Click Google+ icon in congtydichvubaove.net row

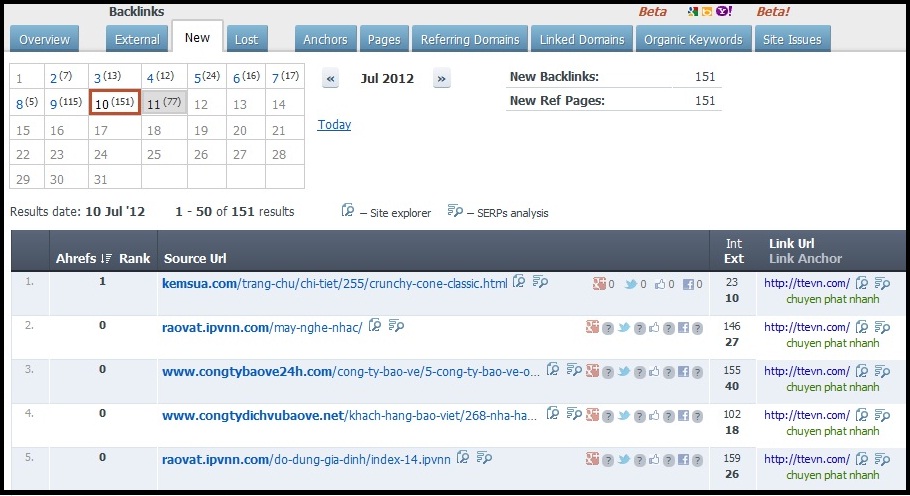(592, 415)
